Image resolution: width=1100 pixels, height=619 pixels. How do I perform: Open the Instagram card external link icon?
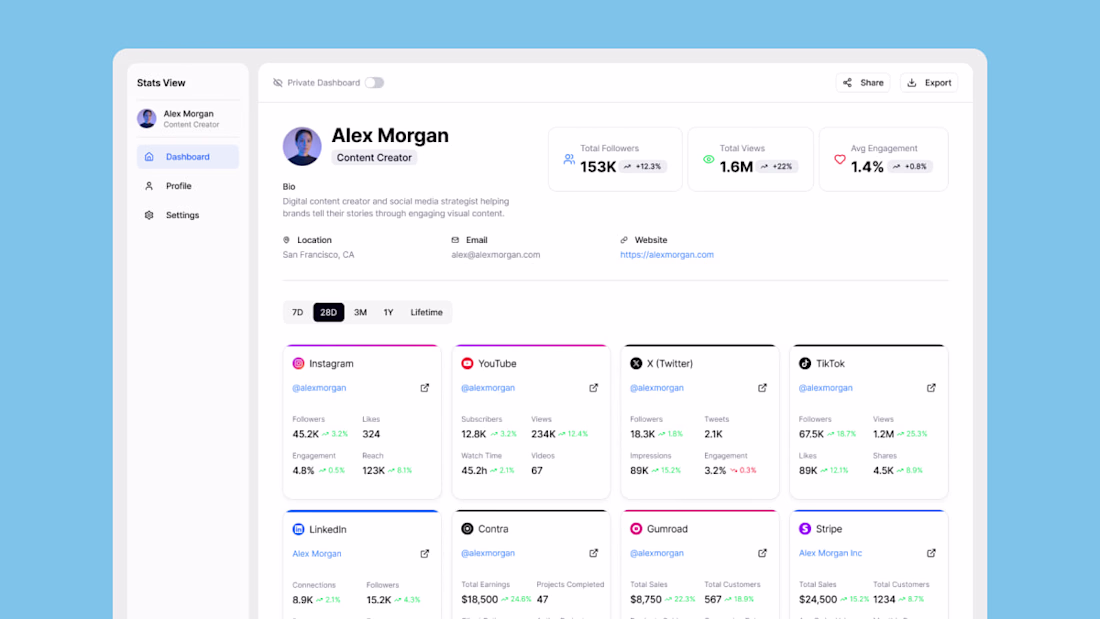coord(424,388)
